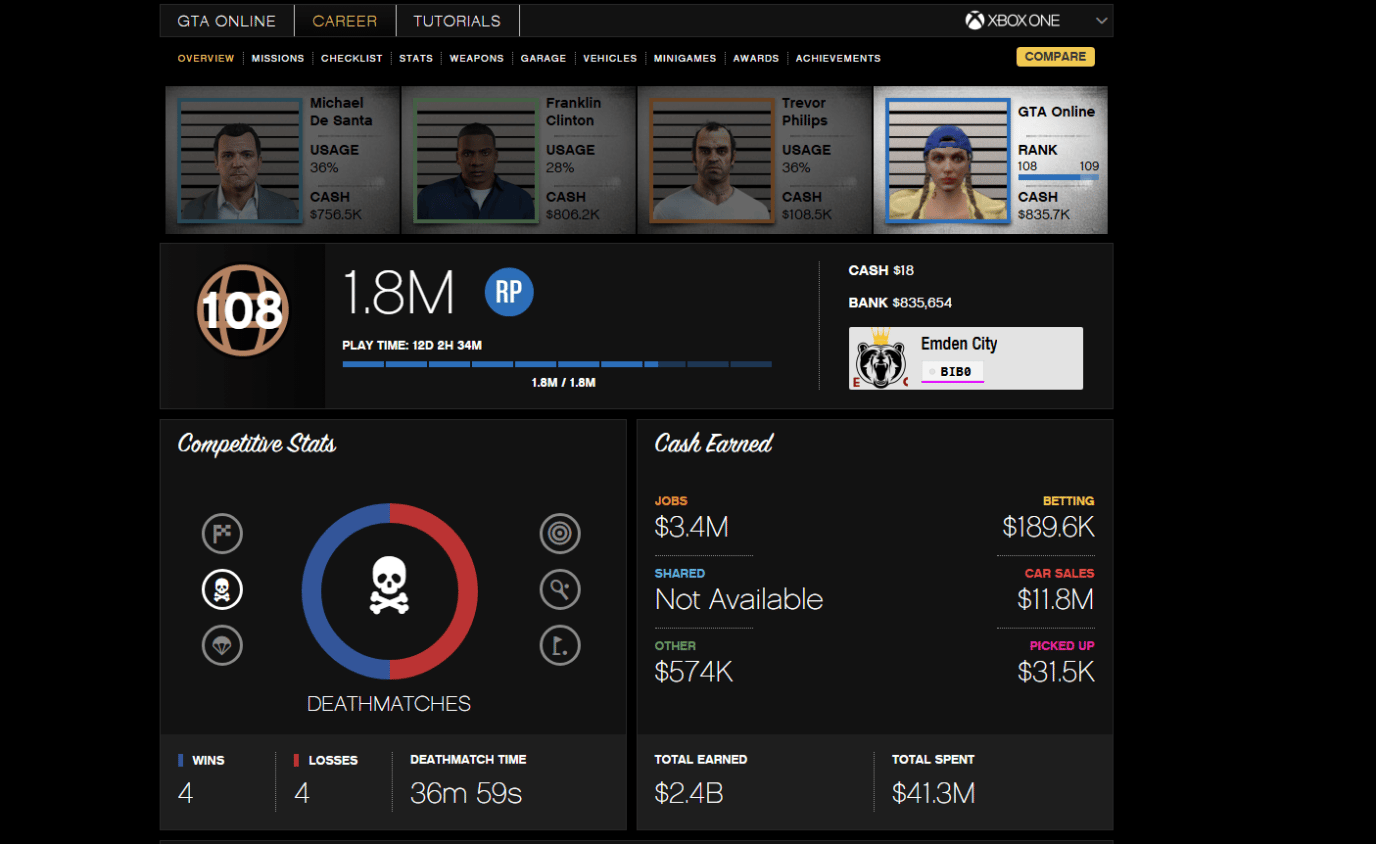
Task: Open the TUTORIALS tab
Action: [457, 21]
